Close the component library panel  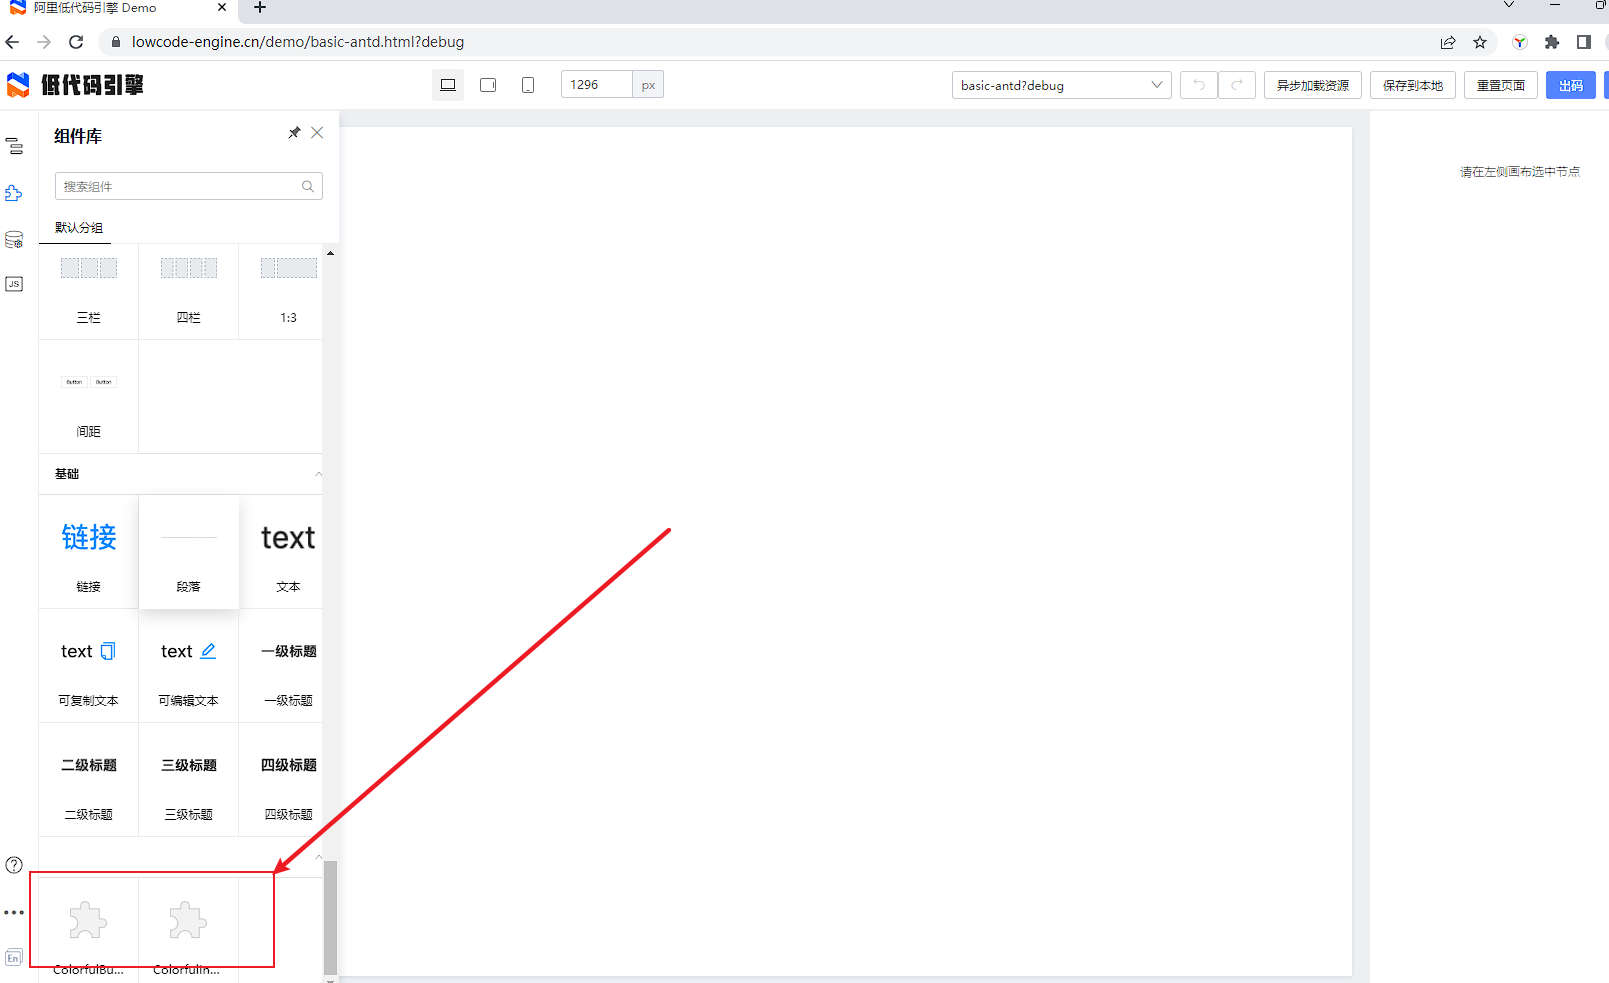(317, 133)
